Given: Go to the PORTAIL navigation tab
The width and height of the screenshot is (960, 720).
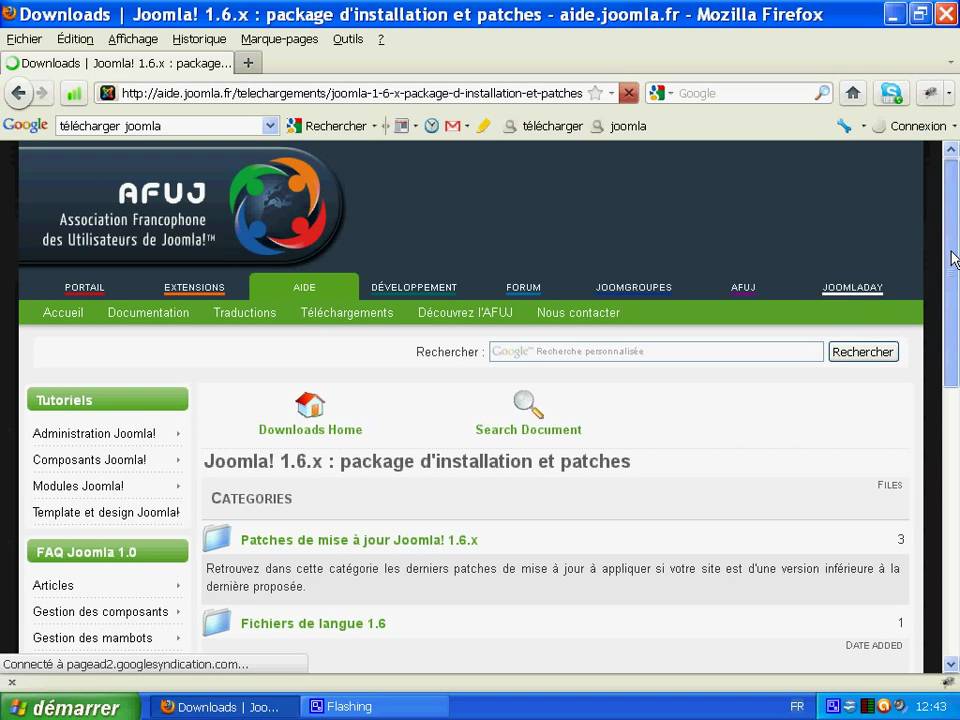Looking at the screenshot, I should pos(84,287).
